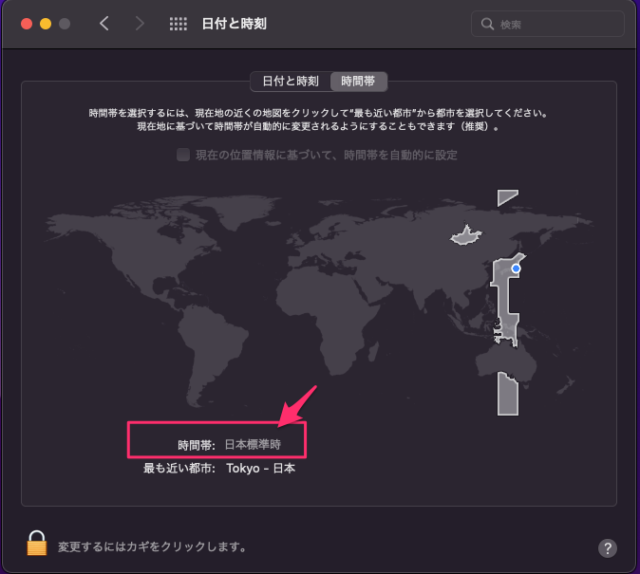
Task: Open help with the question mark button
Action: pyautogui.click(x=607, y=548)
